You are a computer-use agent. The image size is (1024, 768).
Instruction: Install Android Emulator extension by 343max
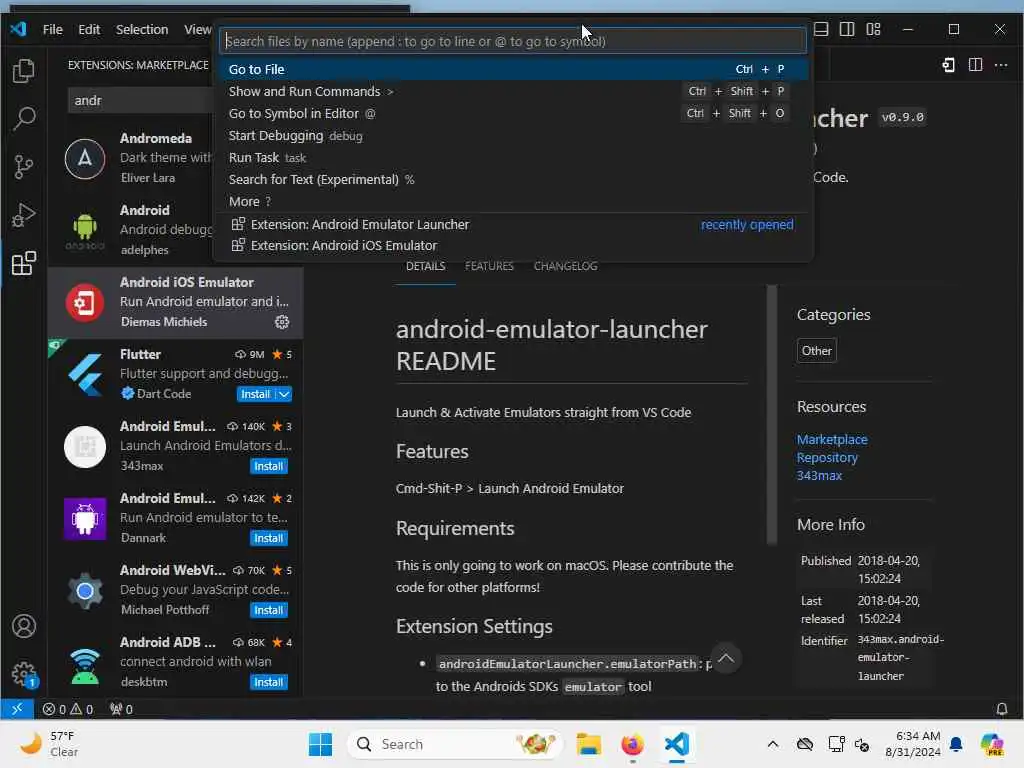tap(268, 466)
